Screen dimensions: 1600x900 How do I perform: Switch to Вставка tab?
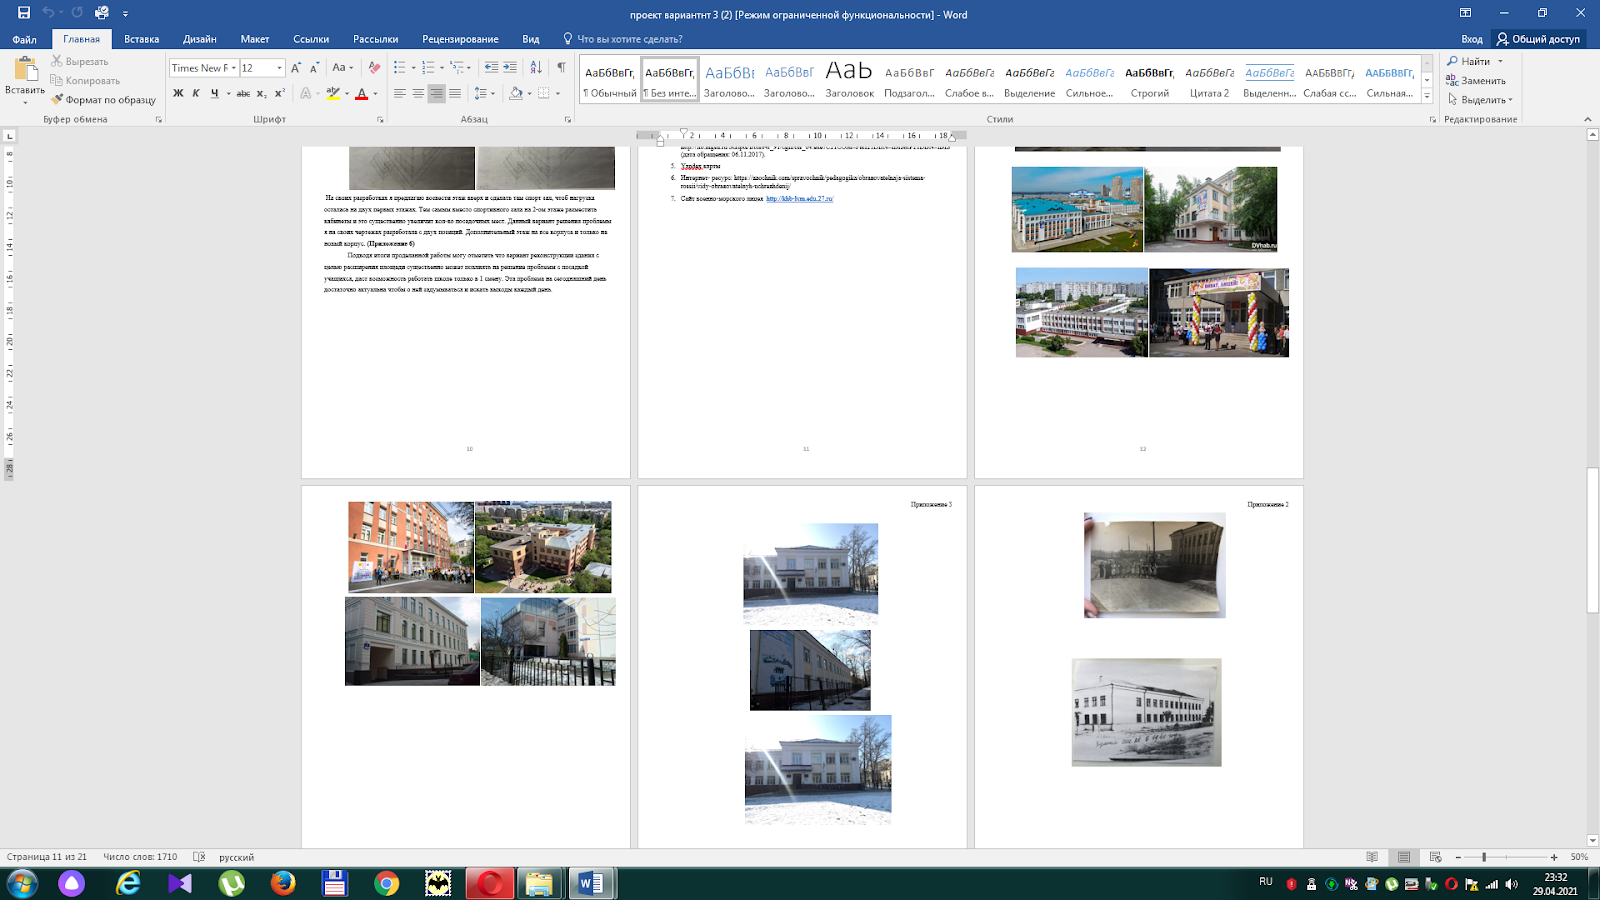point(142,39)
